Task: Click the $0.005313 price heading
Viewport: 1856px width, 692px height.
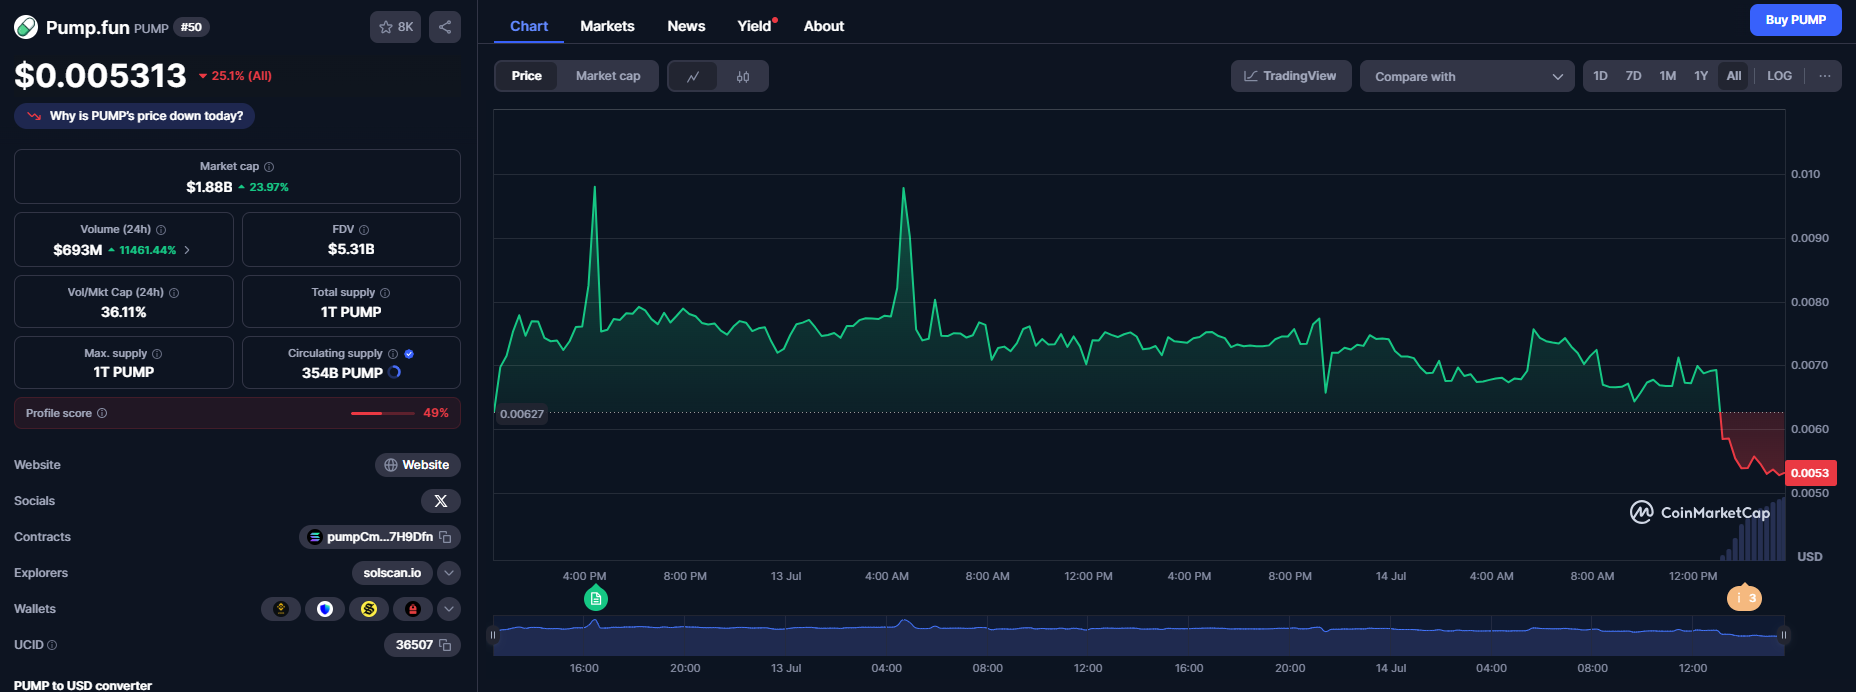Action: [x=100, y=75]
